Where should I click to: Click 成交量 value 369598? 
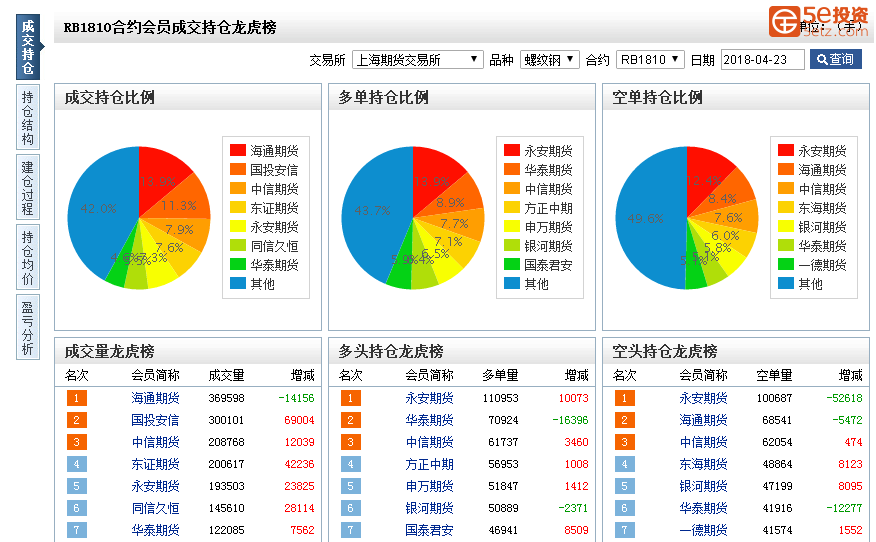click(226, 398)
